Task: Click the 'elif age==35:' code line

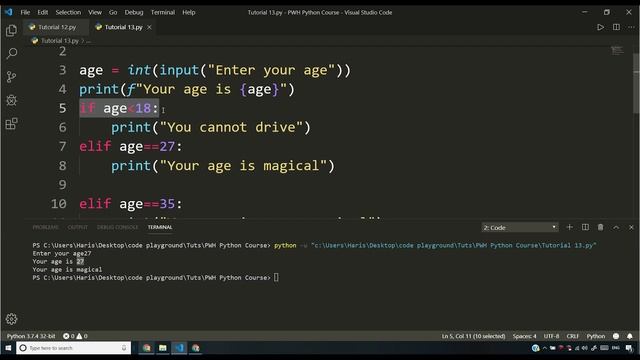Action: point(131,203)
